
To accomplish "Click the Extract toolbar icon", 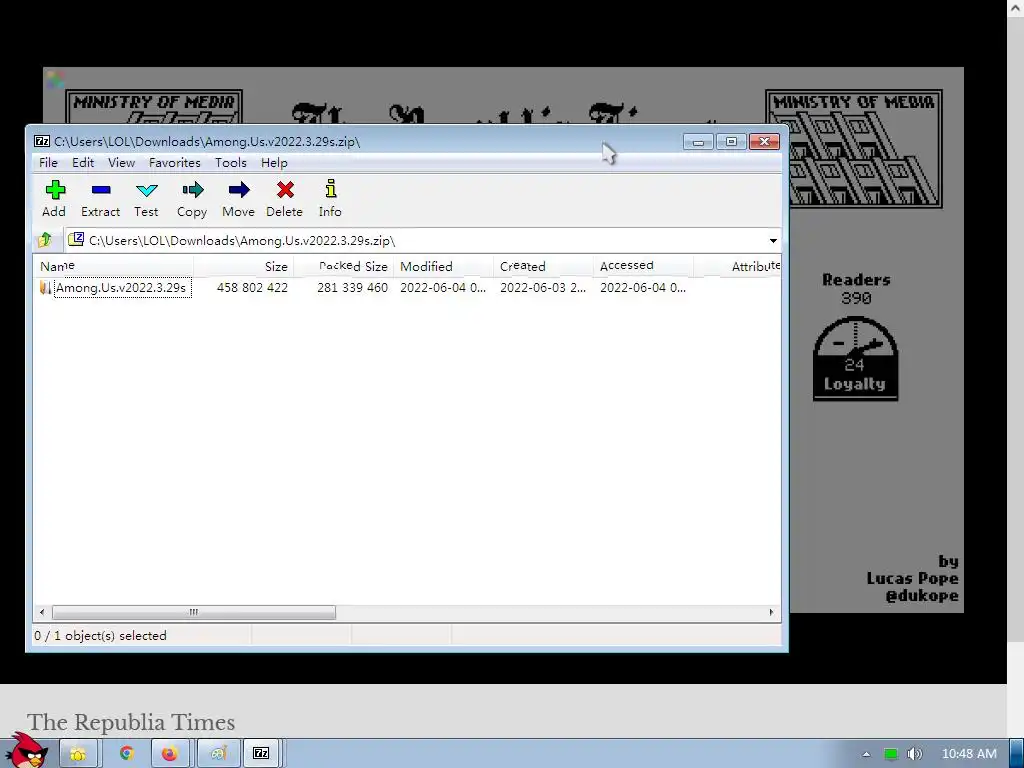I will pos(101,190).
